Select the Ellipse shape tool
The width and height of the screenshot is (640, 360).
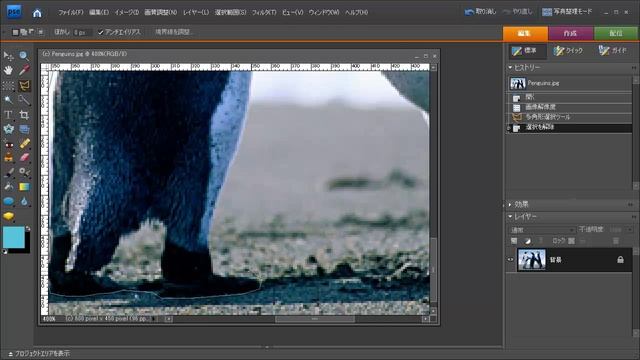[x=8, y=201]
